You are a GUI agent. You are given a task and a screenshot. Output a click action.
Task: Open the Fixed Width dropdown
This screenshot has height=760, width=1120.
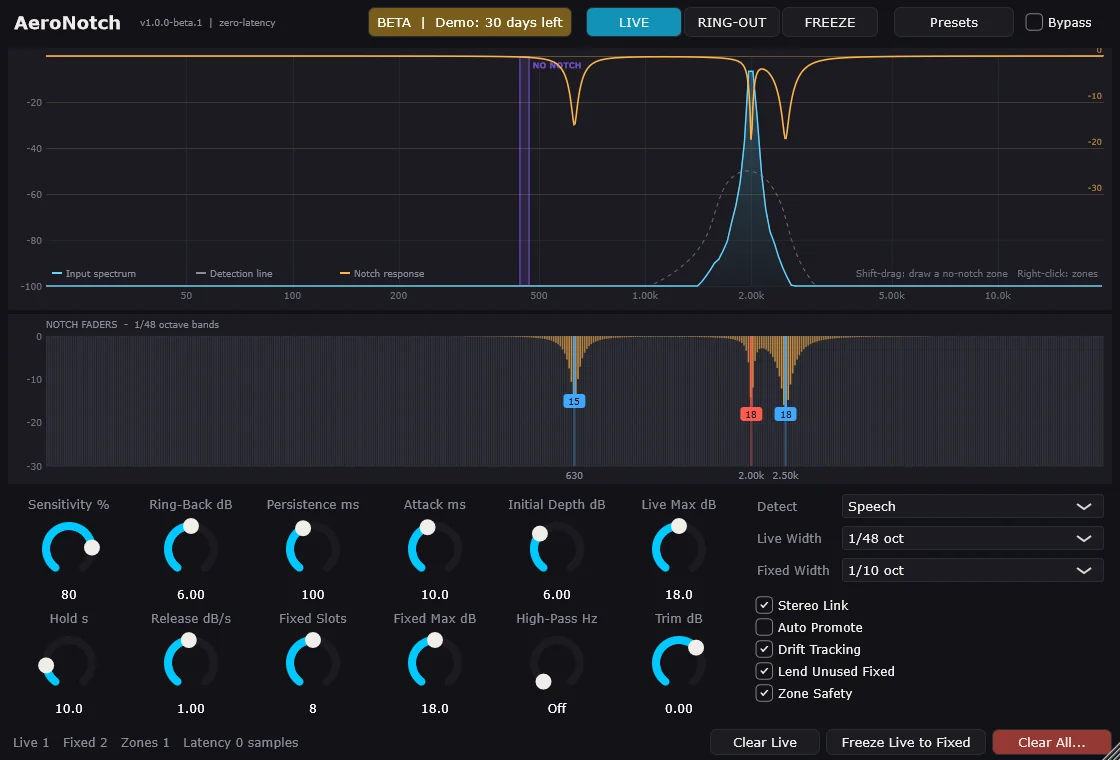tap(972, 571)
